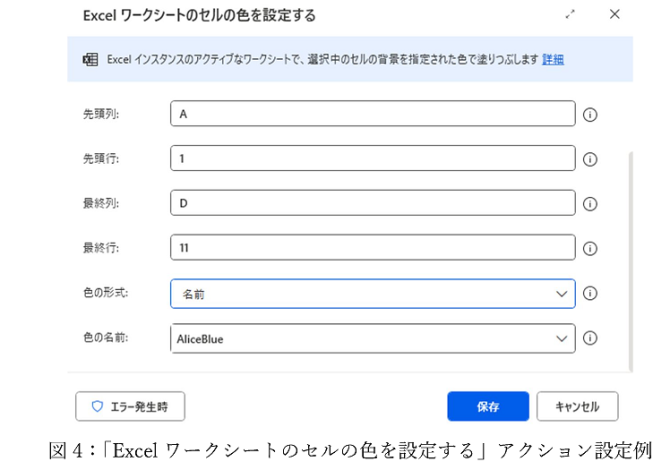Click the info icon beside 色の形式

click(590, 294)
